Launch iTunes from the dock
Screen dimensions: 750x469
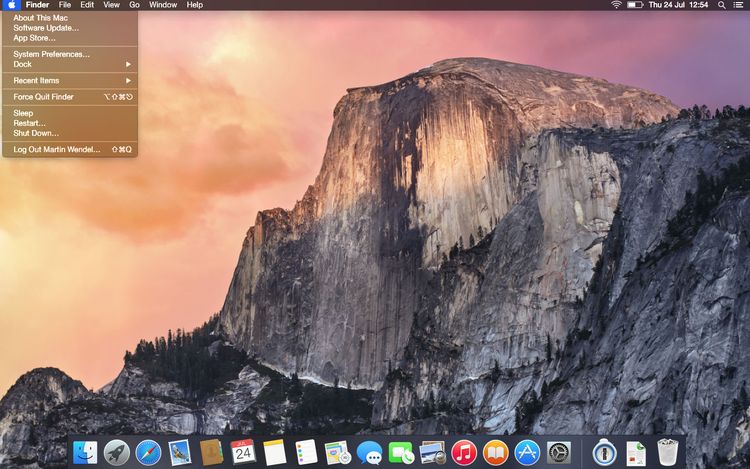click(x=463, y=452)
